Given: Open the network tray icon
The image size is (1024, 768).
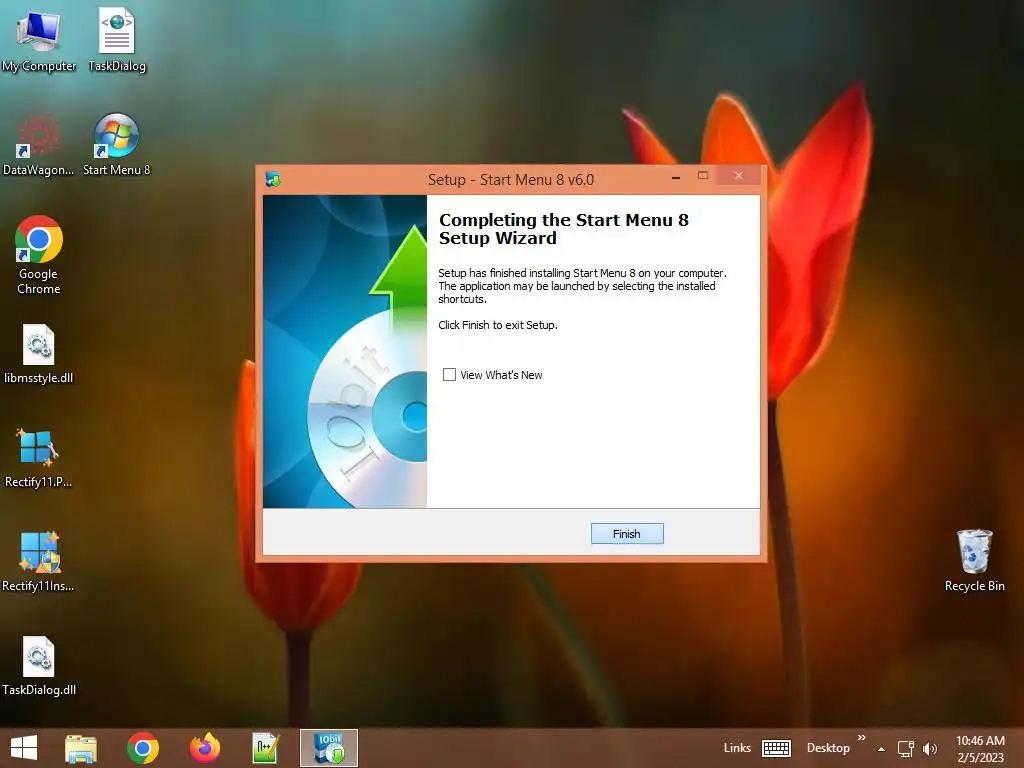Looking at the screenshot, I should click(906, 748).
